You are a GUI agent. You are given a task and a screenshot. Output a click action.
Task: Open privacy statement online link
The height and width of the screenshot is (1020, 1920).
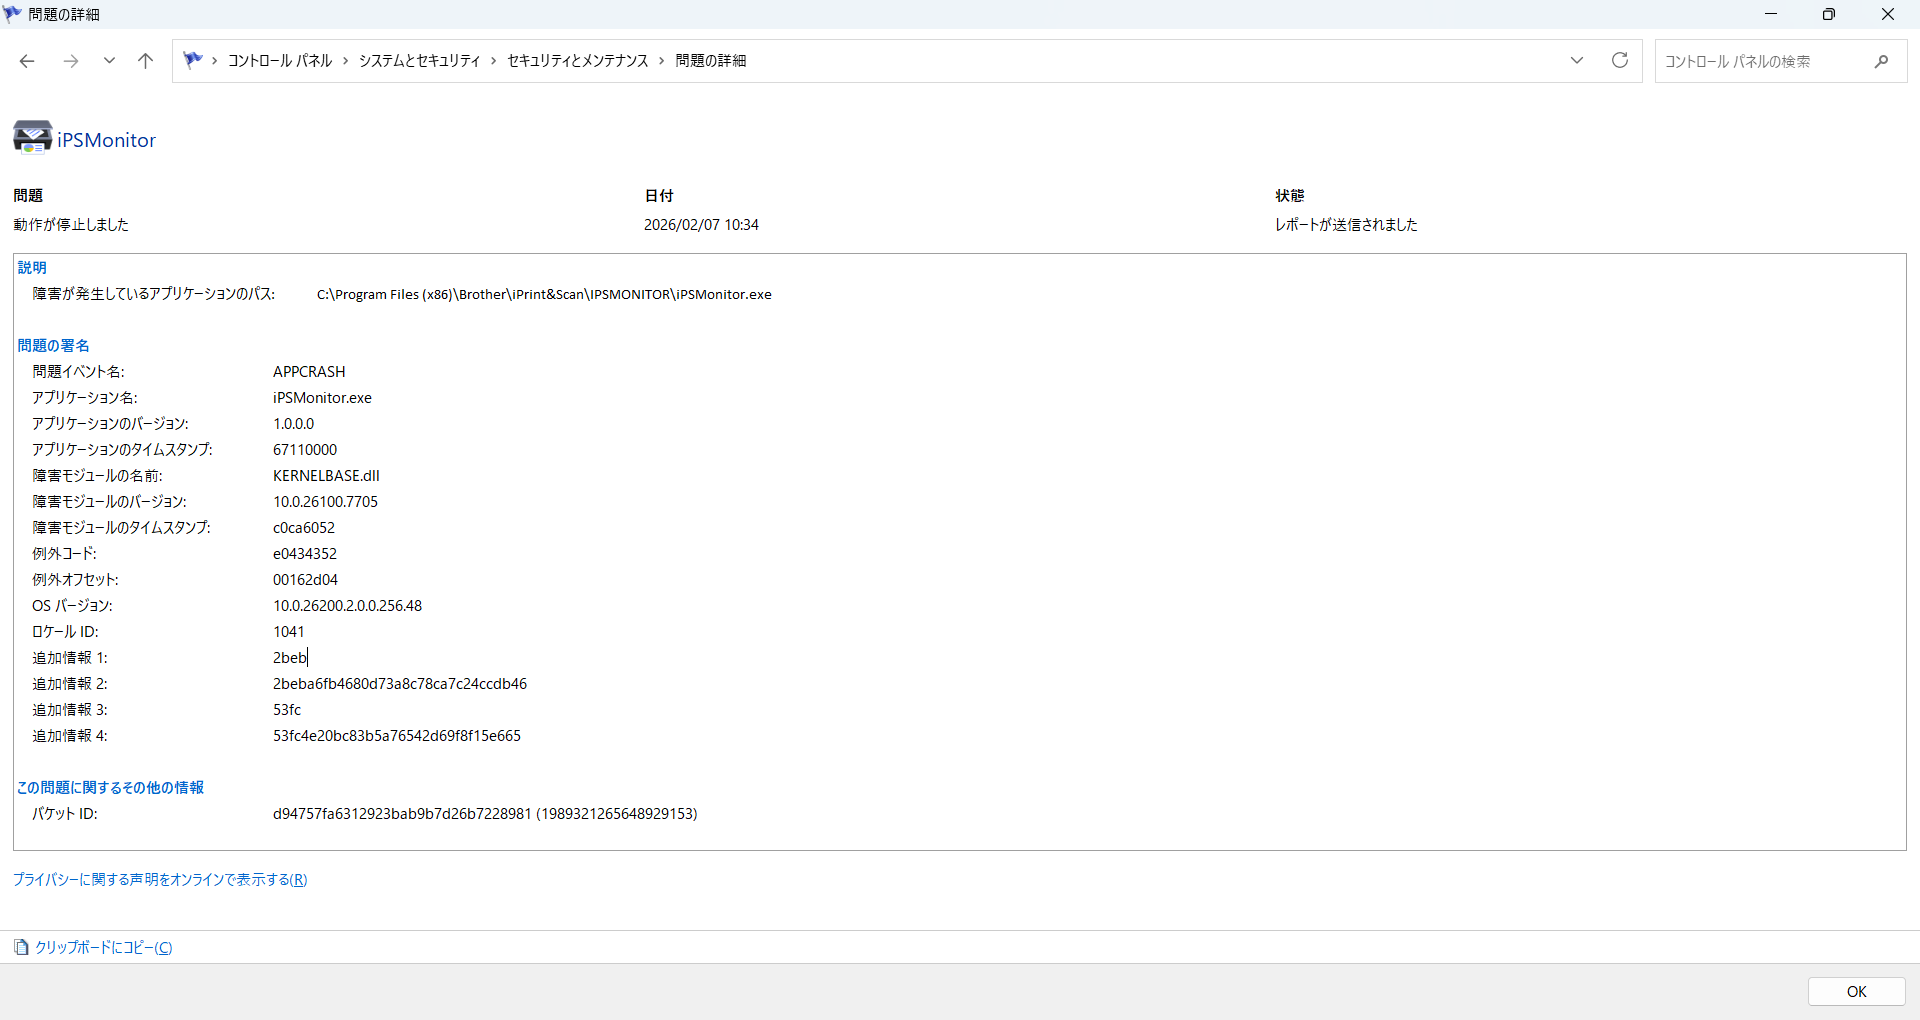pyautogui.click(x=160, y=880)
